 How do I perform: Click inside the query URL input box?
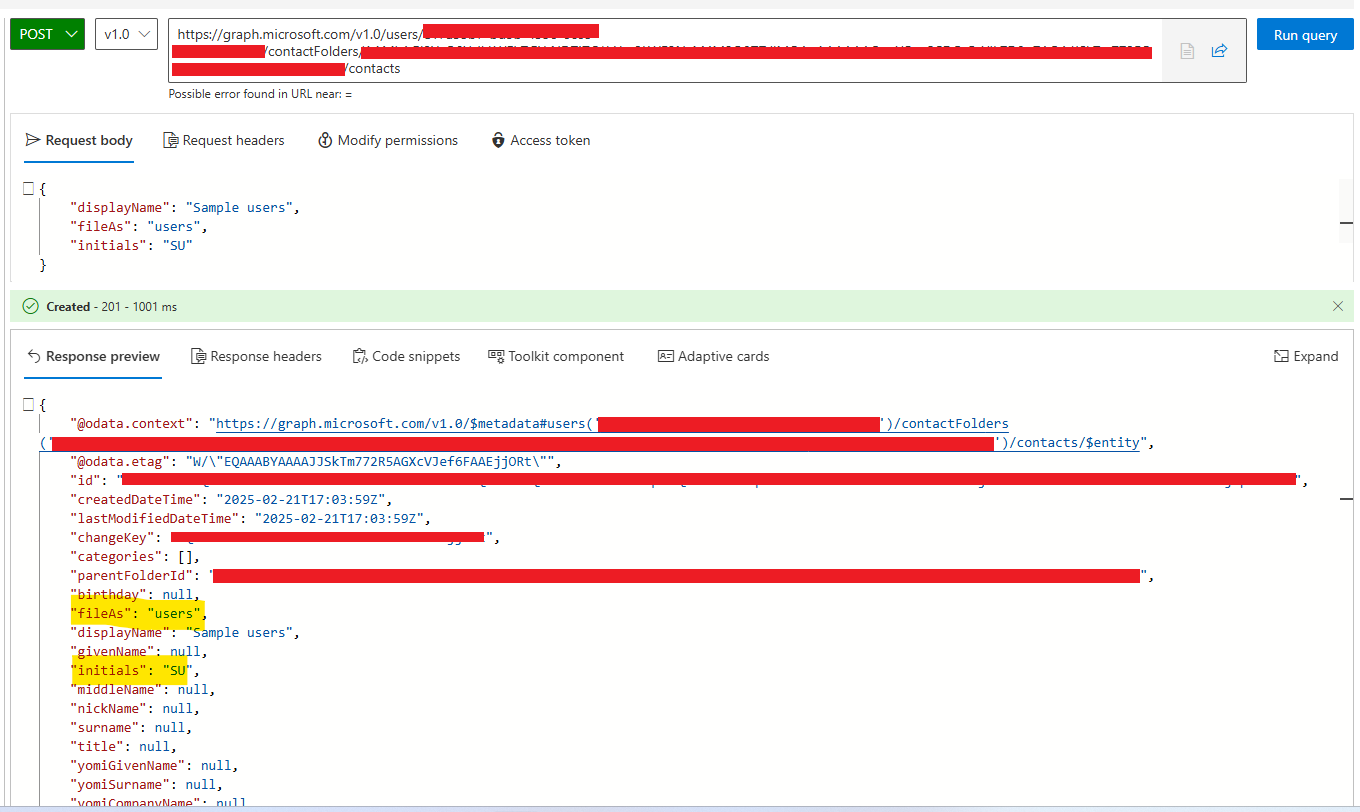tap(664, 50)
